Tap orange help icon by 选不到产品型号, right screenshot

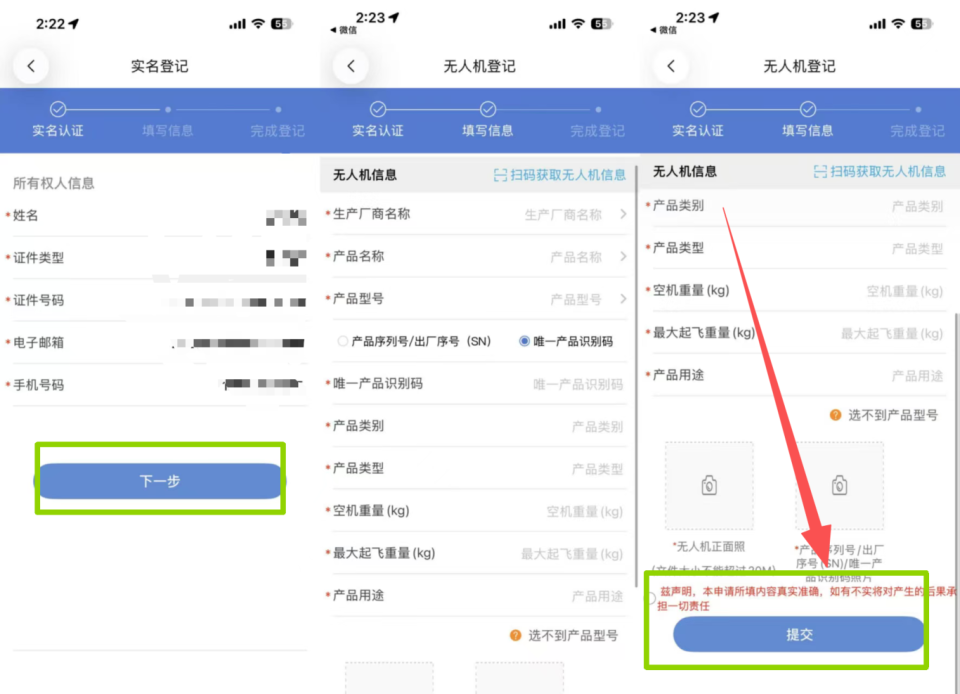[836, 415]
